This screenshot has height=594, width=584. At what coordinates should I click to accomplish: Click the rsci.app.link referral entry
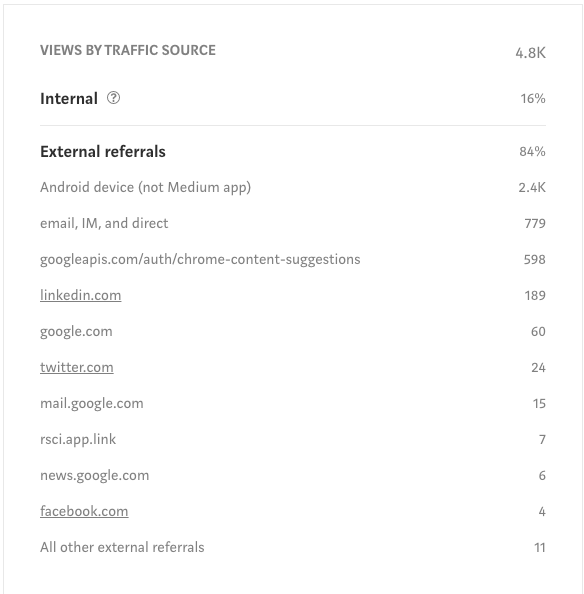(78, 439)
